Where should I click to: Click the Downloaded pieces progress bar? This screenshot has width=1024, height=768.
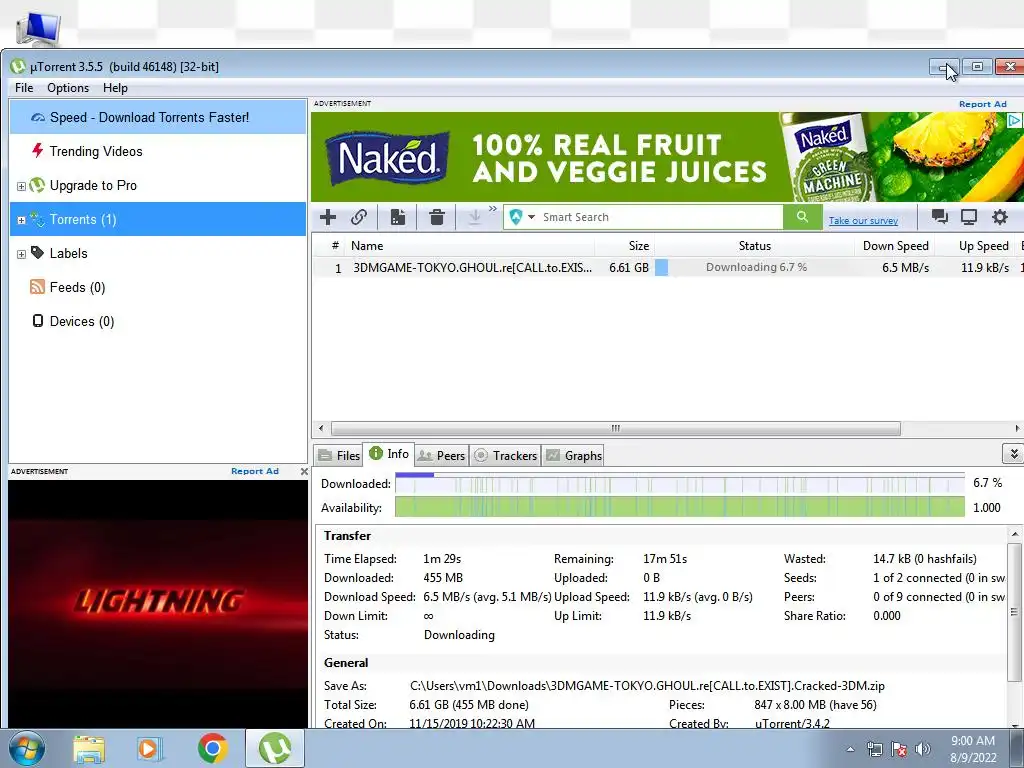pyautogui.click(x=679, y=483)
